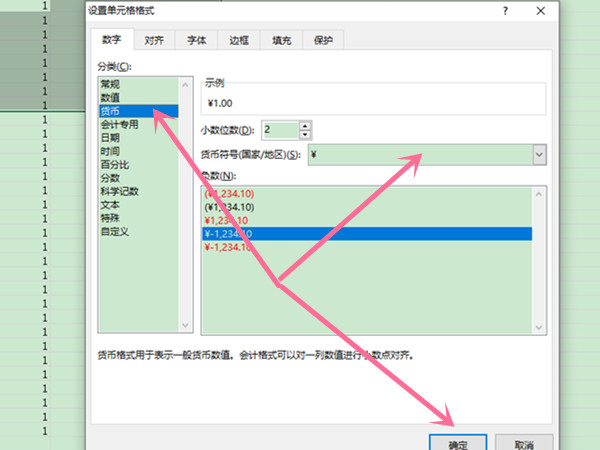Decrease decimal places with down arrow
Screen dimensions: 600x450
point(305,134)
